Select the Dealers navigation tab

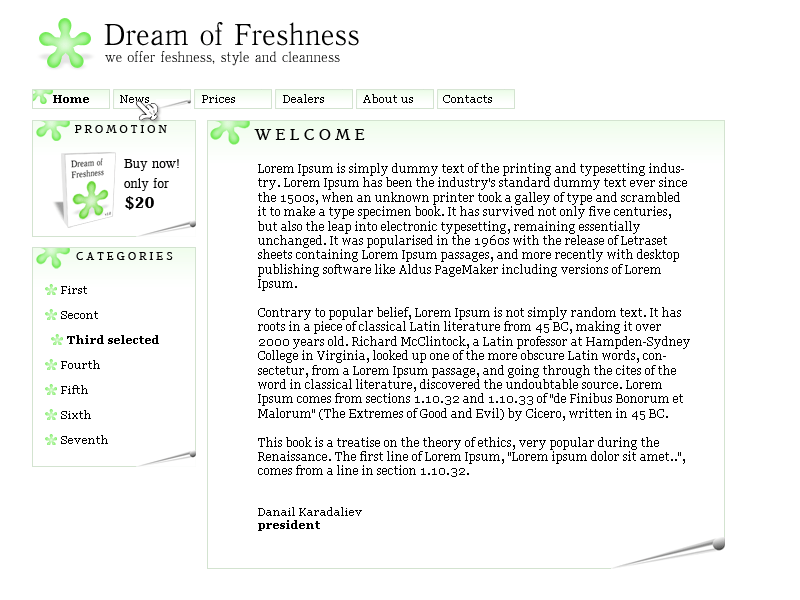click(303, 99)
